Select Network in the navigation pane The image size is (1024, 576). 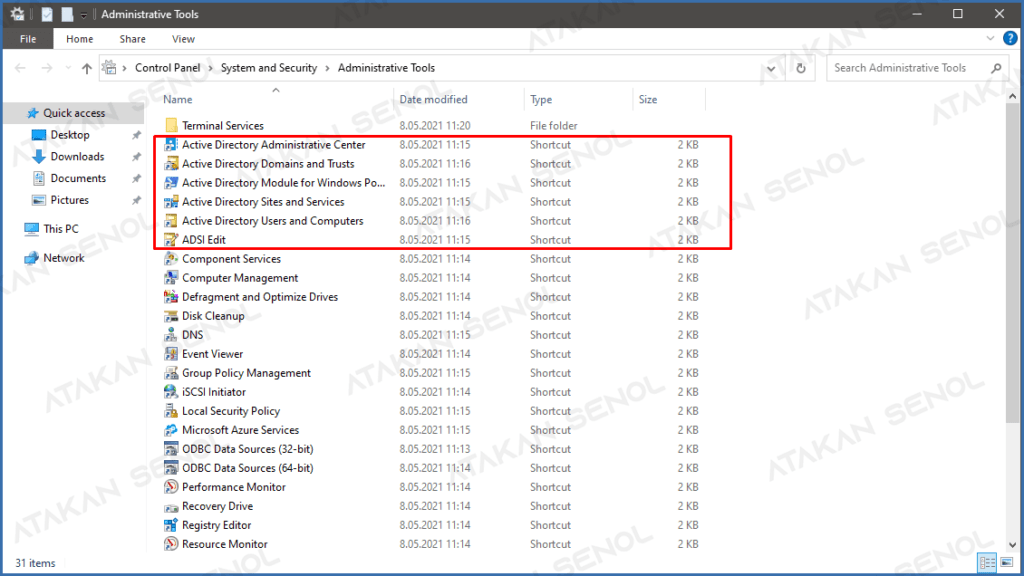pos(63,258)
